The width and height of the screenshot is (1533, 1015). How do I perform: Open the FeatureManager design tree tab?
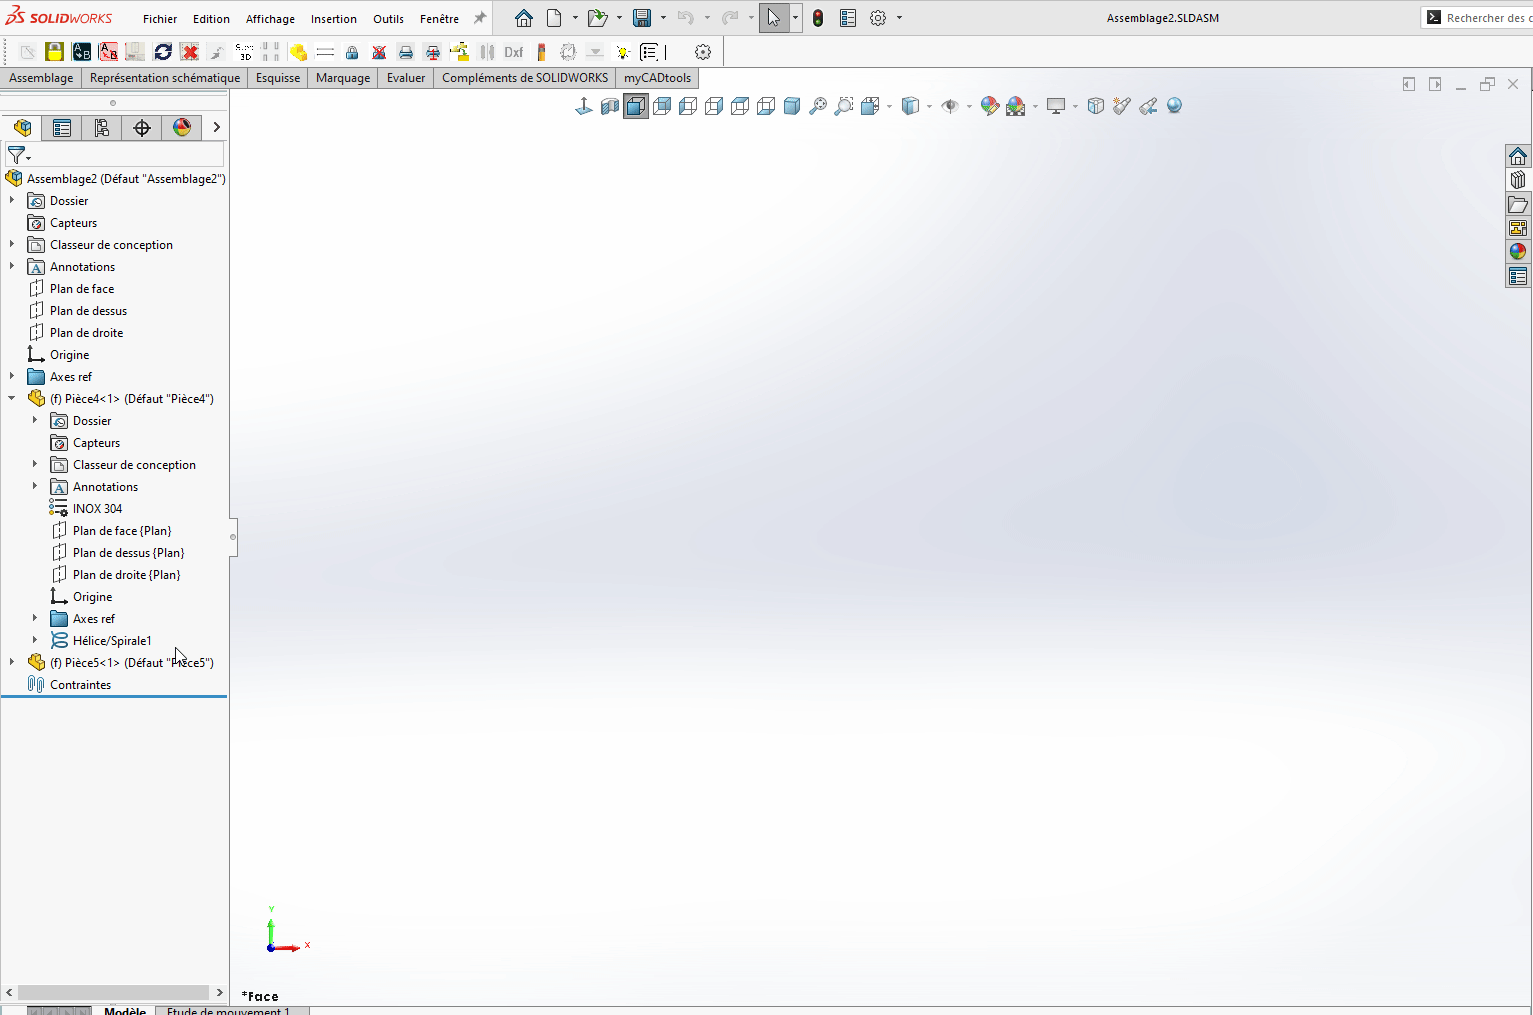(22, 127)
